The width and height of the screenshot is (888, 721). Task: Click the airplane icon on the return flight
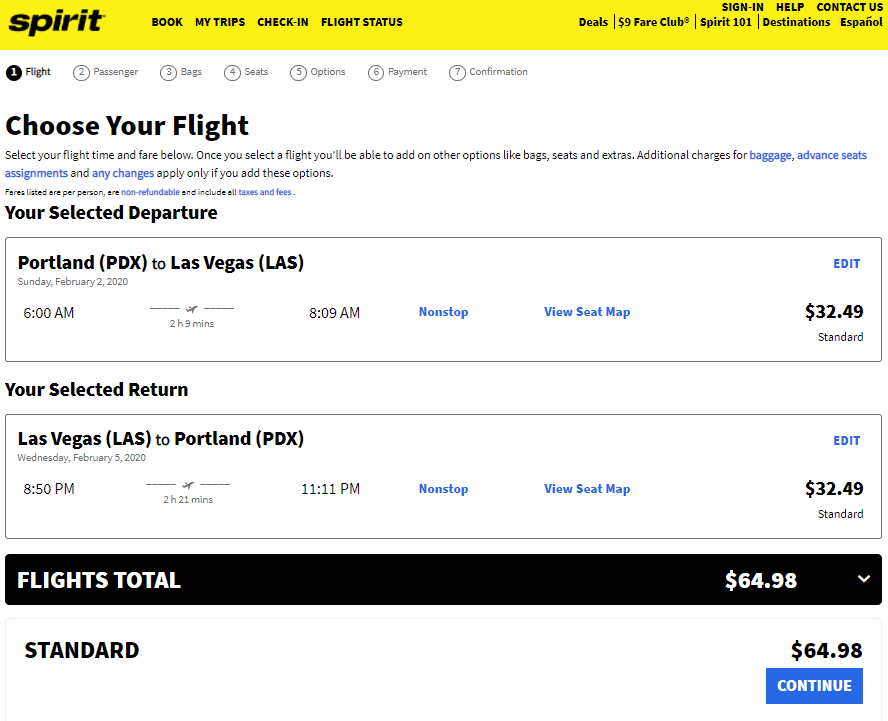[186, 486]
